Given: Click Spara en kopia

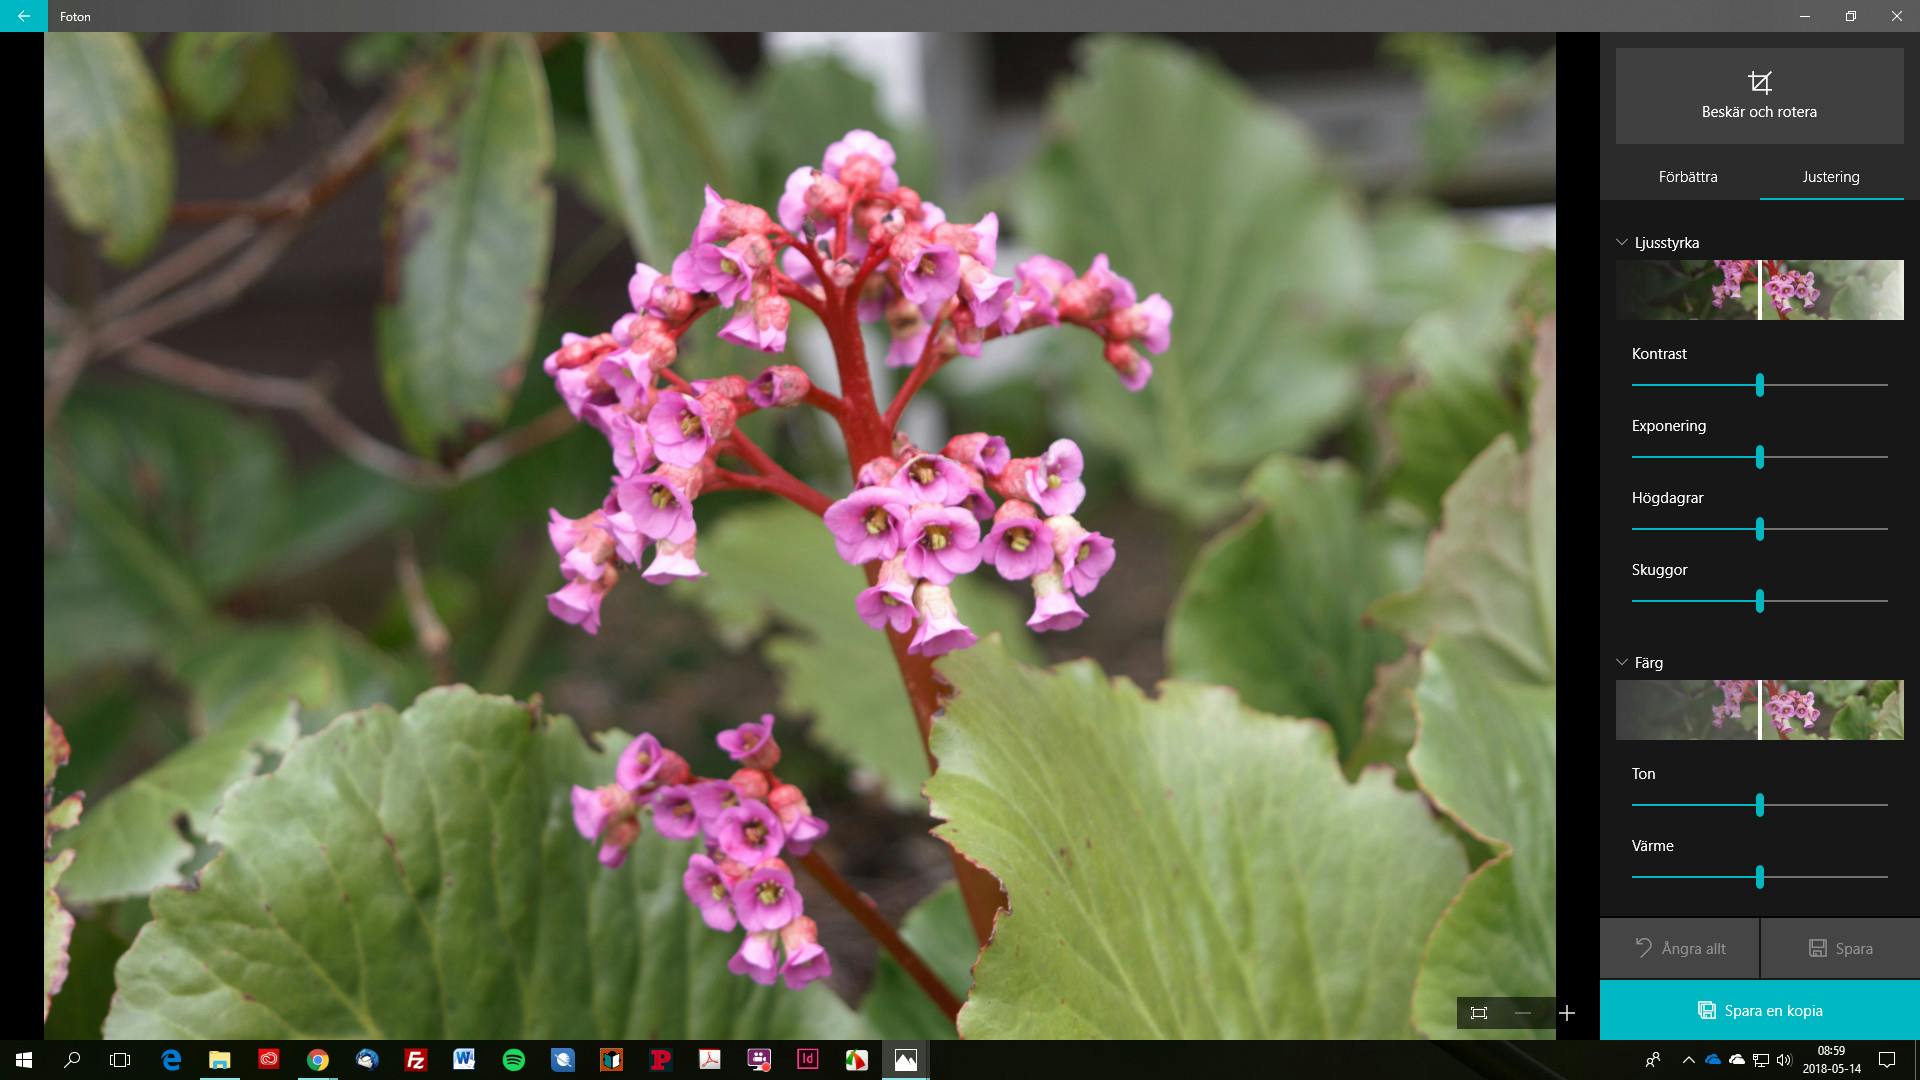Looking at the screenshot, I should click(x=1760, y=1010).
